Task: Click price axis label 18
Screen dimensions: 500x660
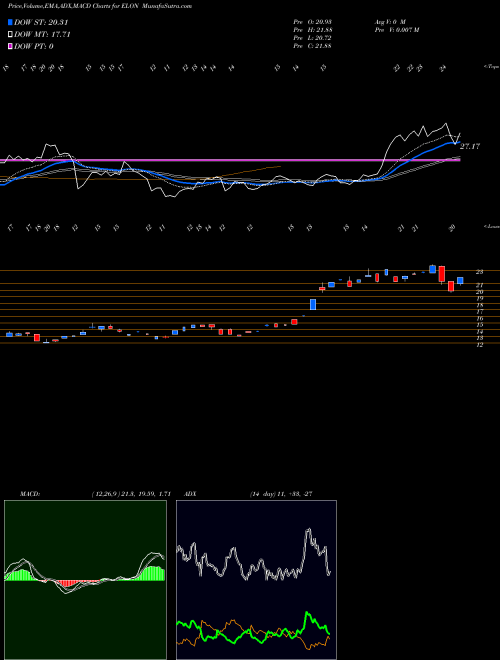Action: click(x=479, y=305)
